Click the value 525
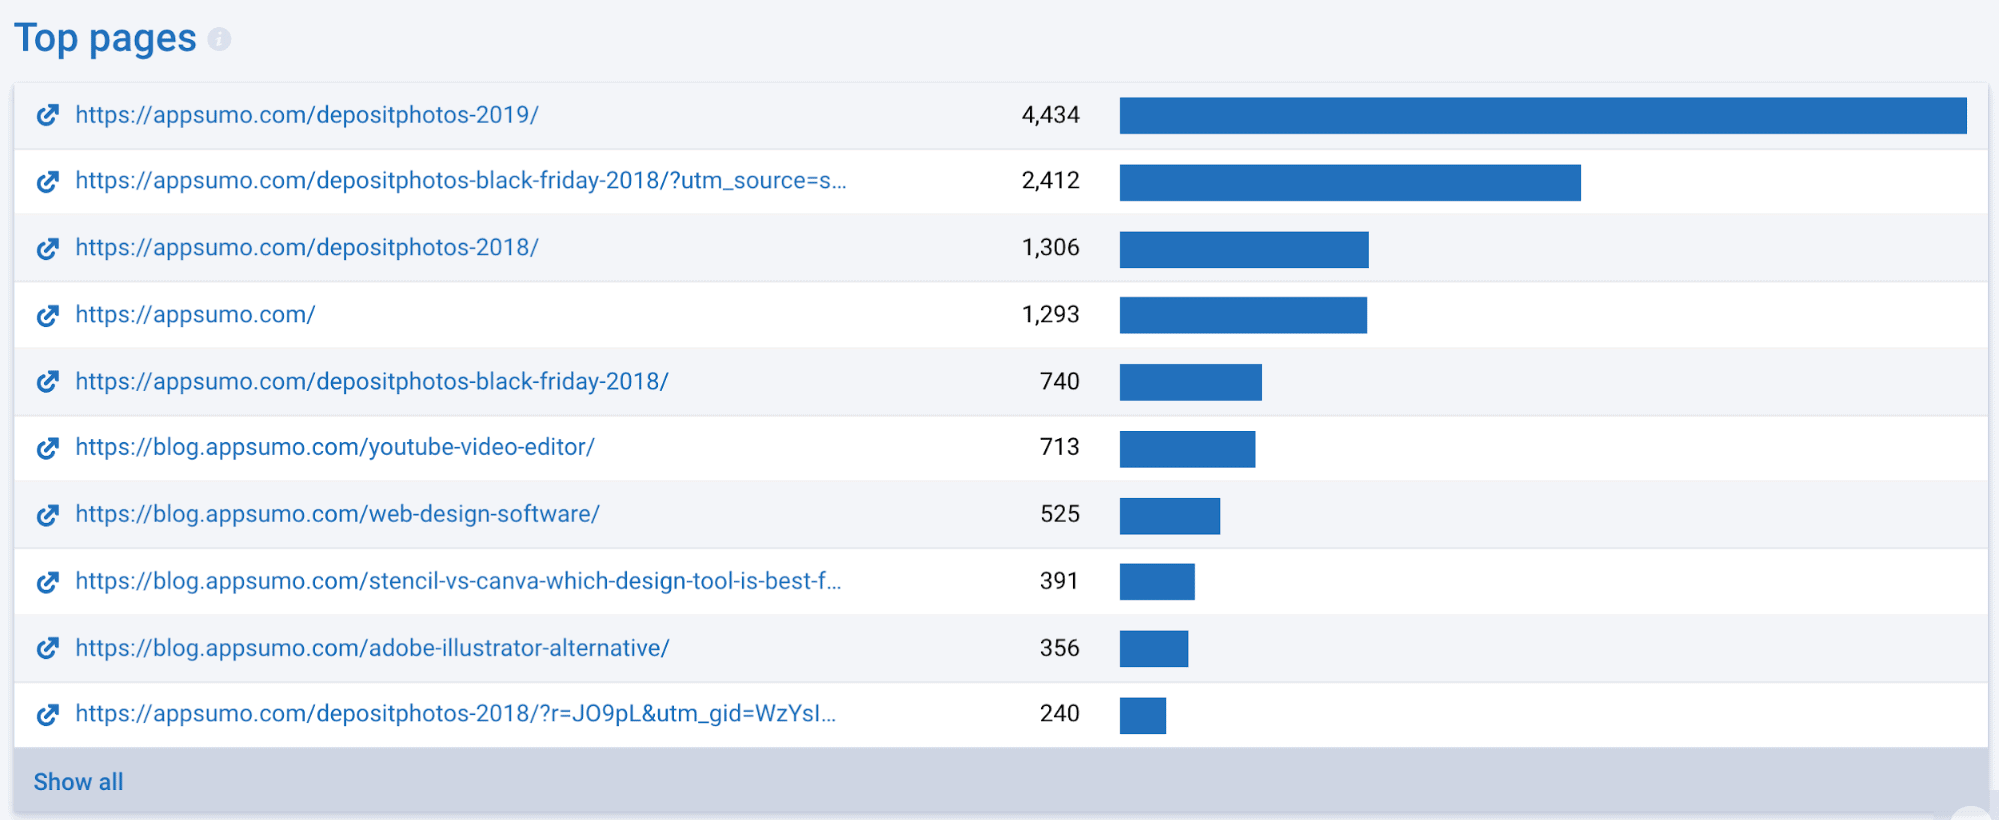Screen dimensions: 1999x821 pyautogui.click(x=1059, y=515)
